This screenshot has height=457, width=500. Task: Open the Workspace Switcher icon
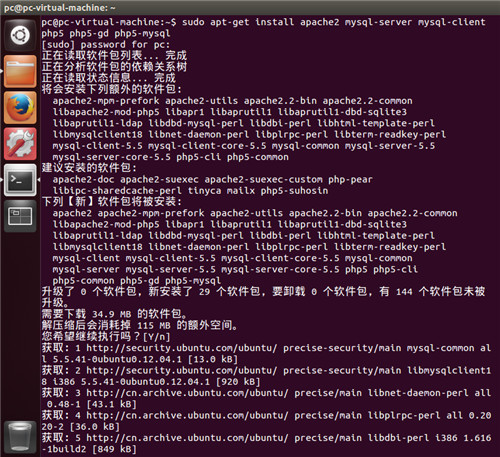point(20,216)
